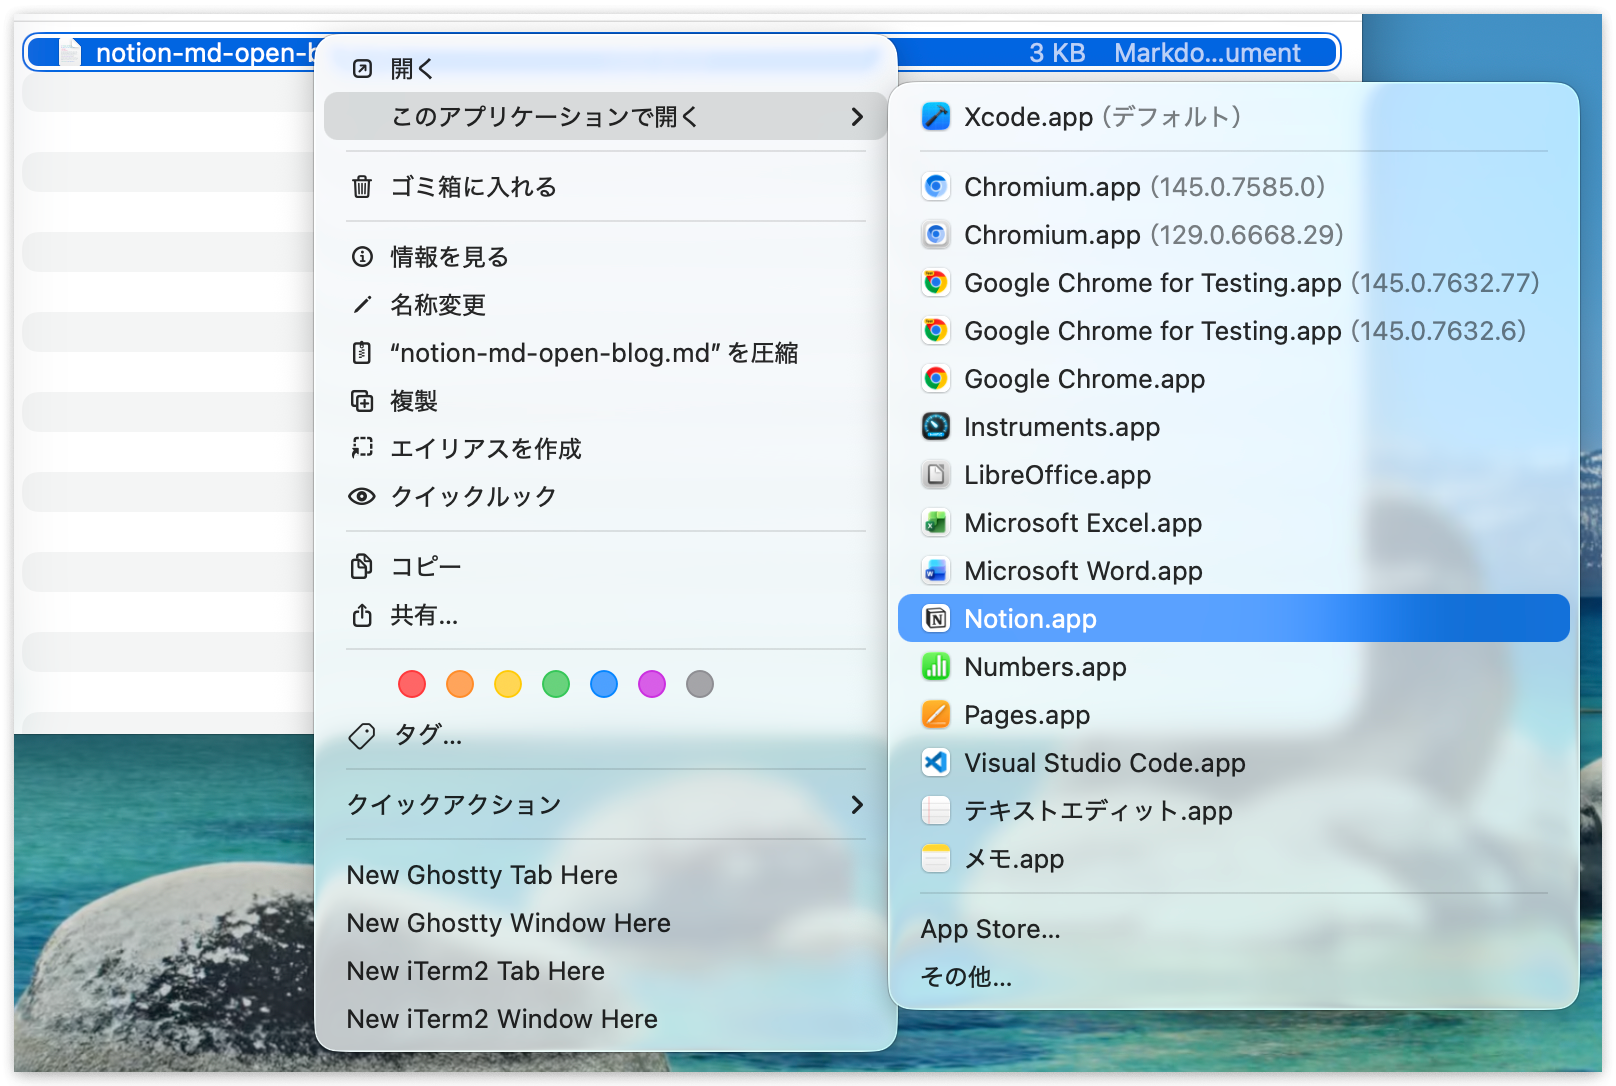
Task: Select the notion-md-open-blog file icon in Finder
Action: pyautogui.click(x=70, y=52)
